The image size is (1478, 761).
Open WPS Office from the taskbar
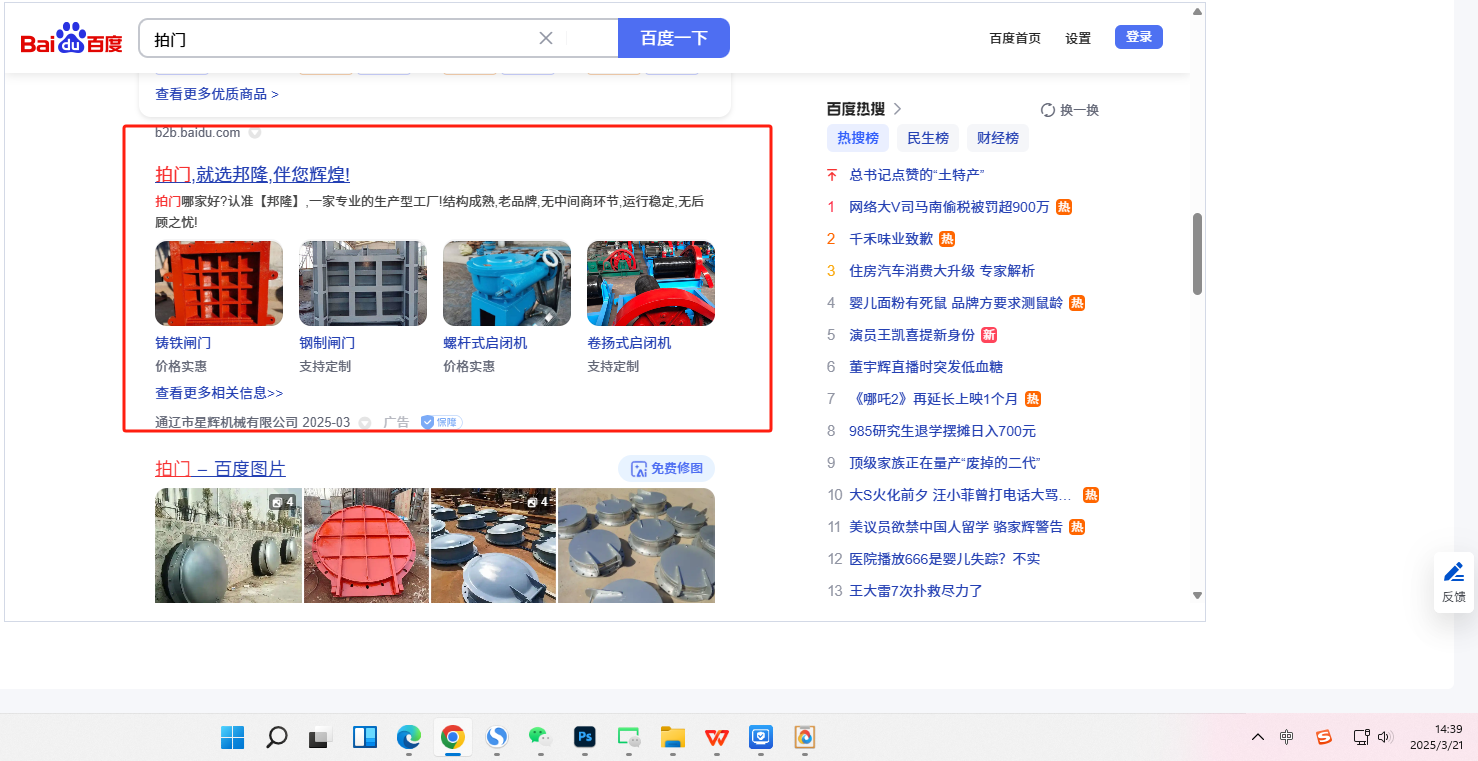(x=716, y=738)
